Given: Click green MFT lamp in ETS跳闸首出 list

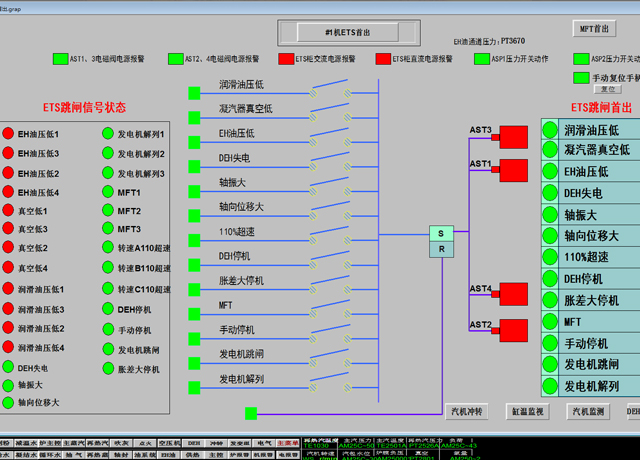Looking at the screenshot, I should point(550,323).
